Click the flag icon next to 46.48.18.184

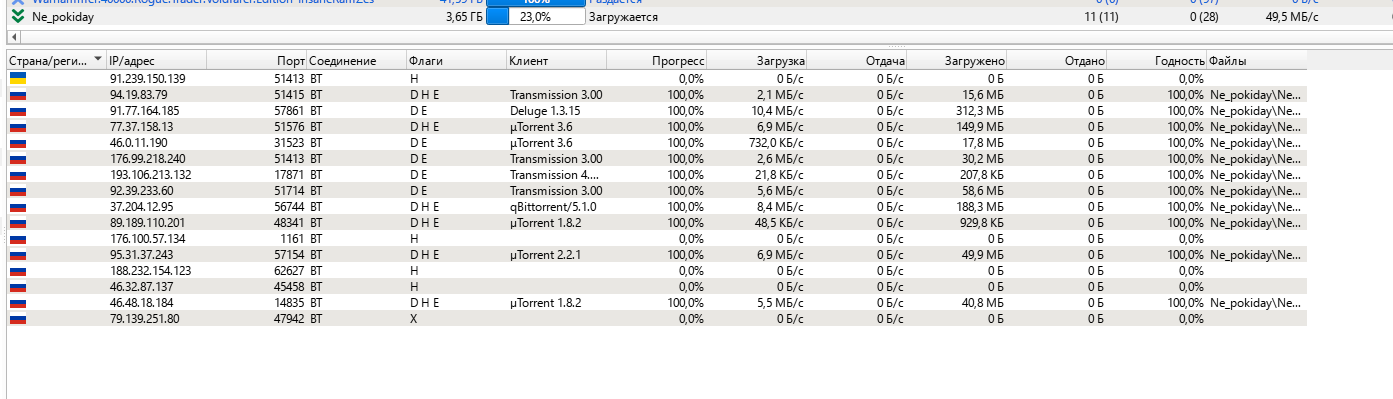[x=17, y=302]
